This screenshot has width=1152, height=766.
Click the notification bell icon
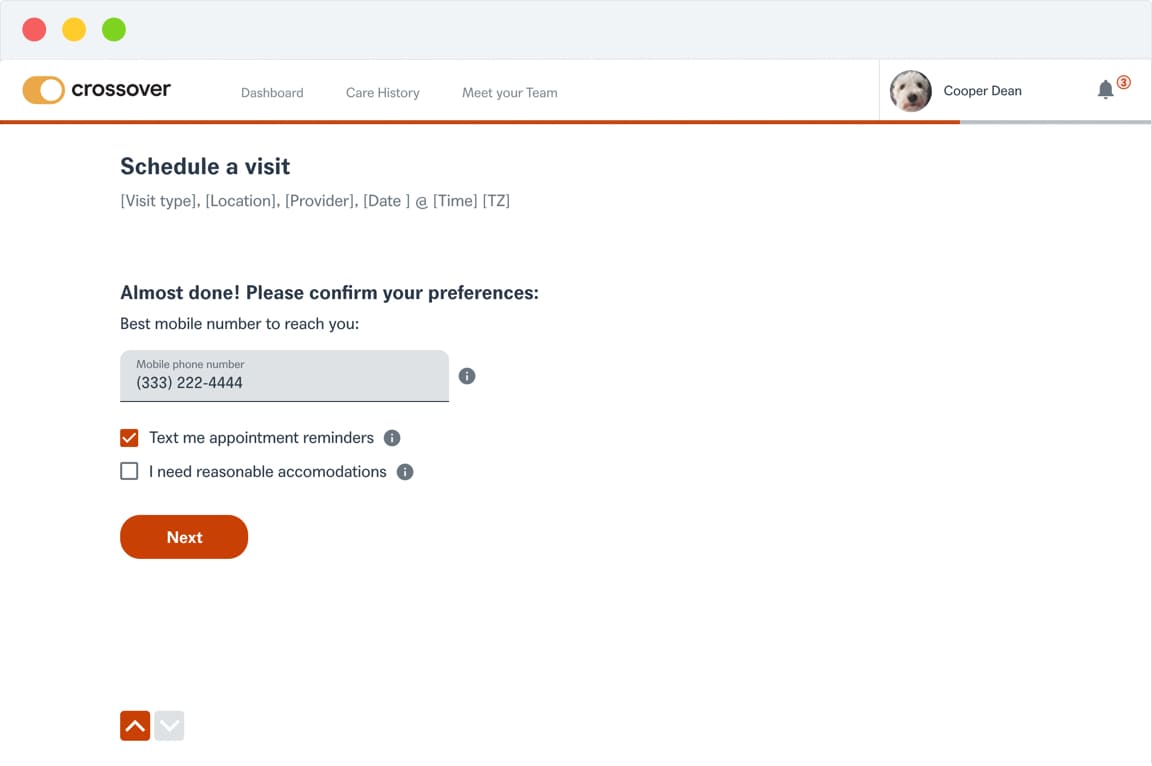point(1105,90)
